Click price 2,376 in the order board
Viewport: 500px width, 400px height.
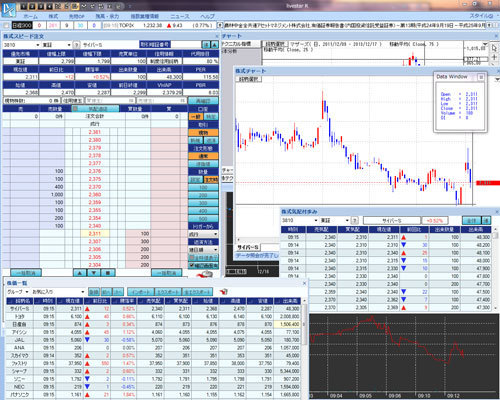(x=95, y=171)
